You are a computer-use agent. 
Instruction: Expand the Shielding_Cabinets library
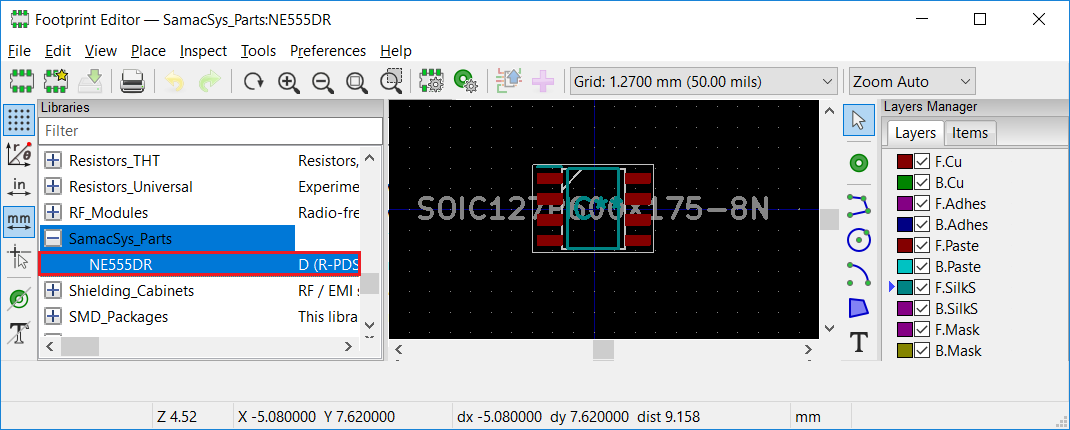click(x=53, y=291)
